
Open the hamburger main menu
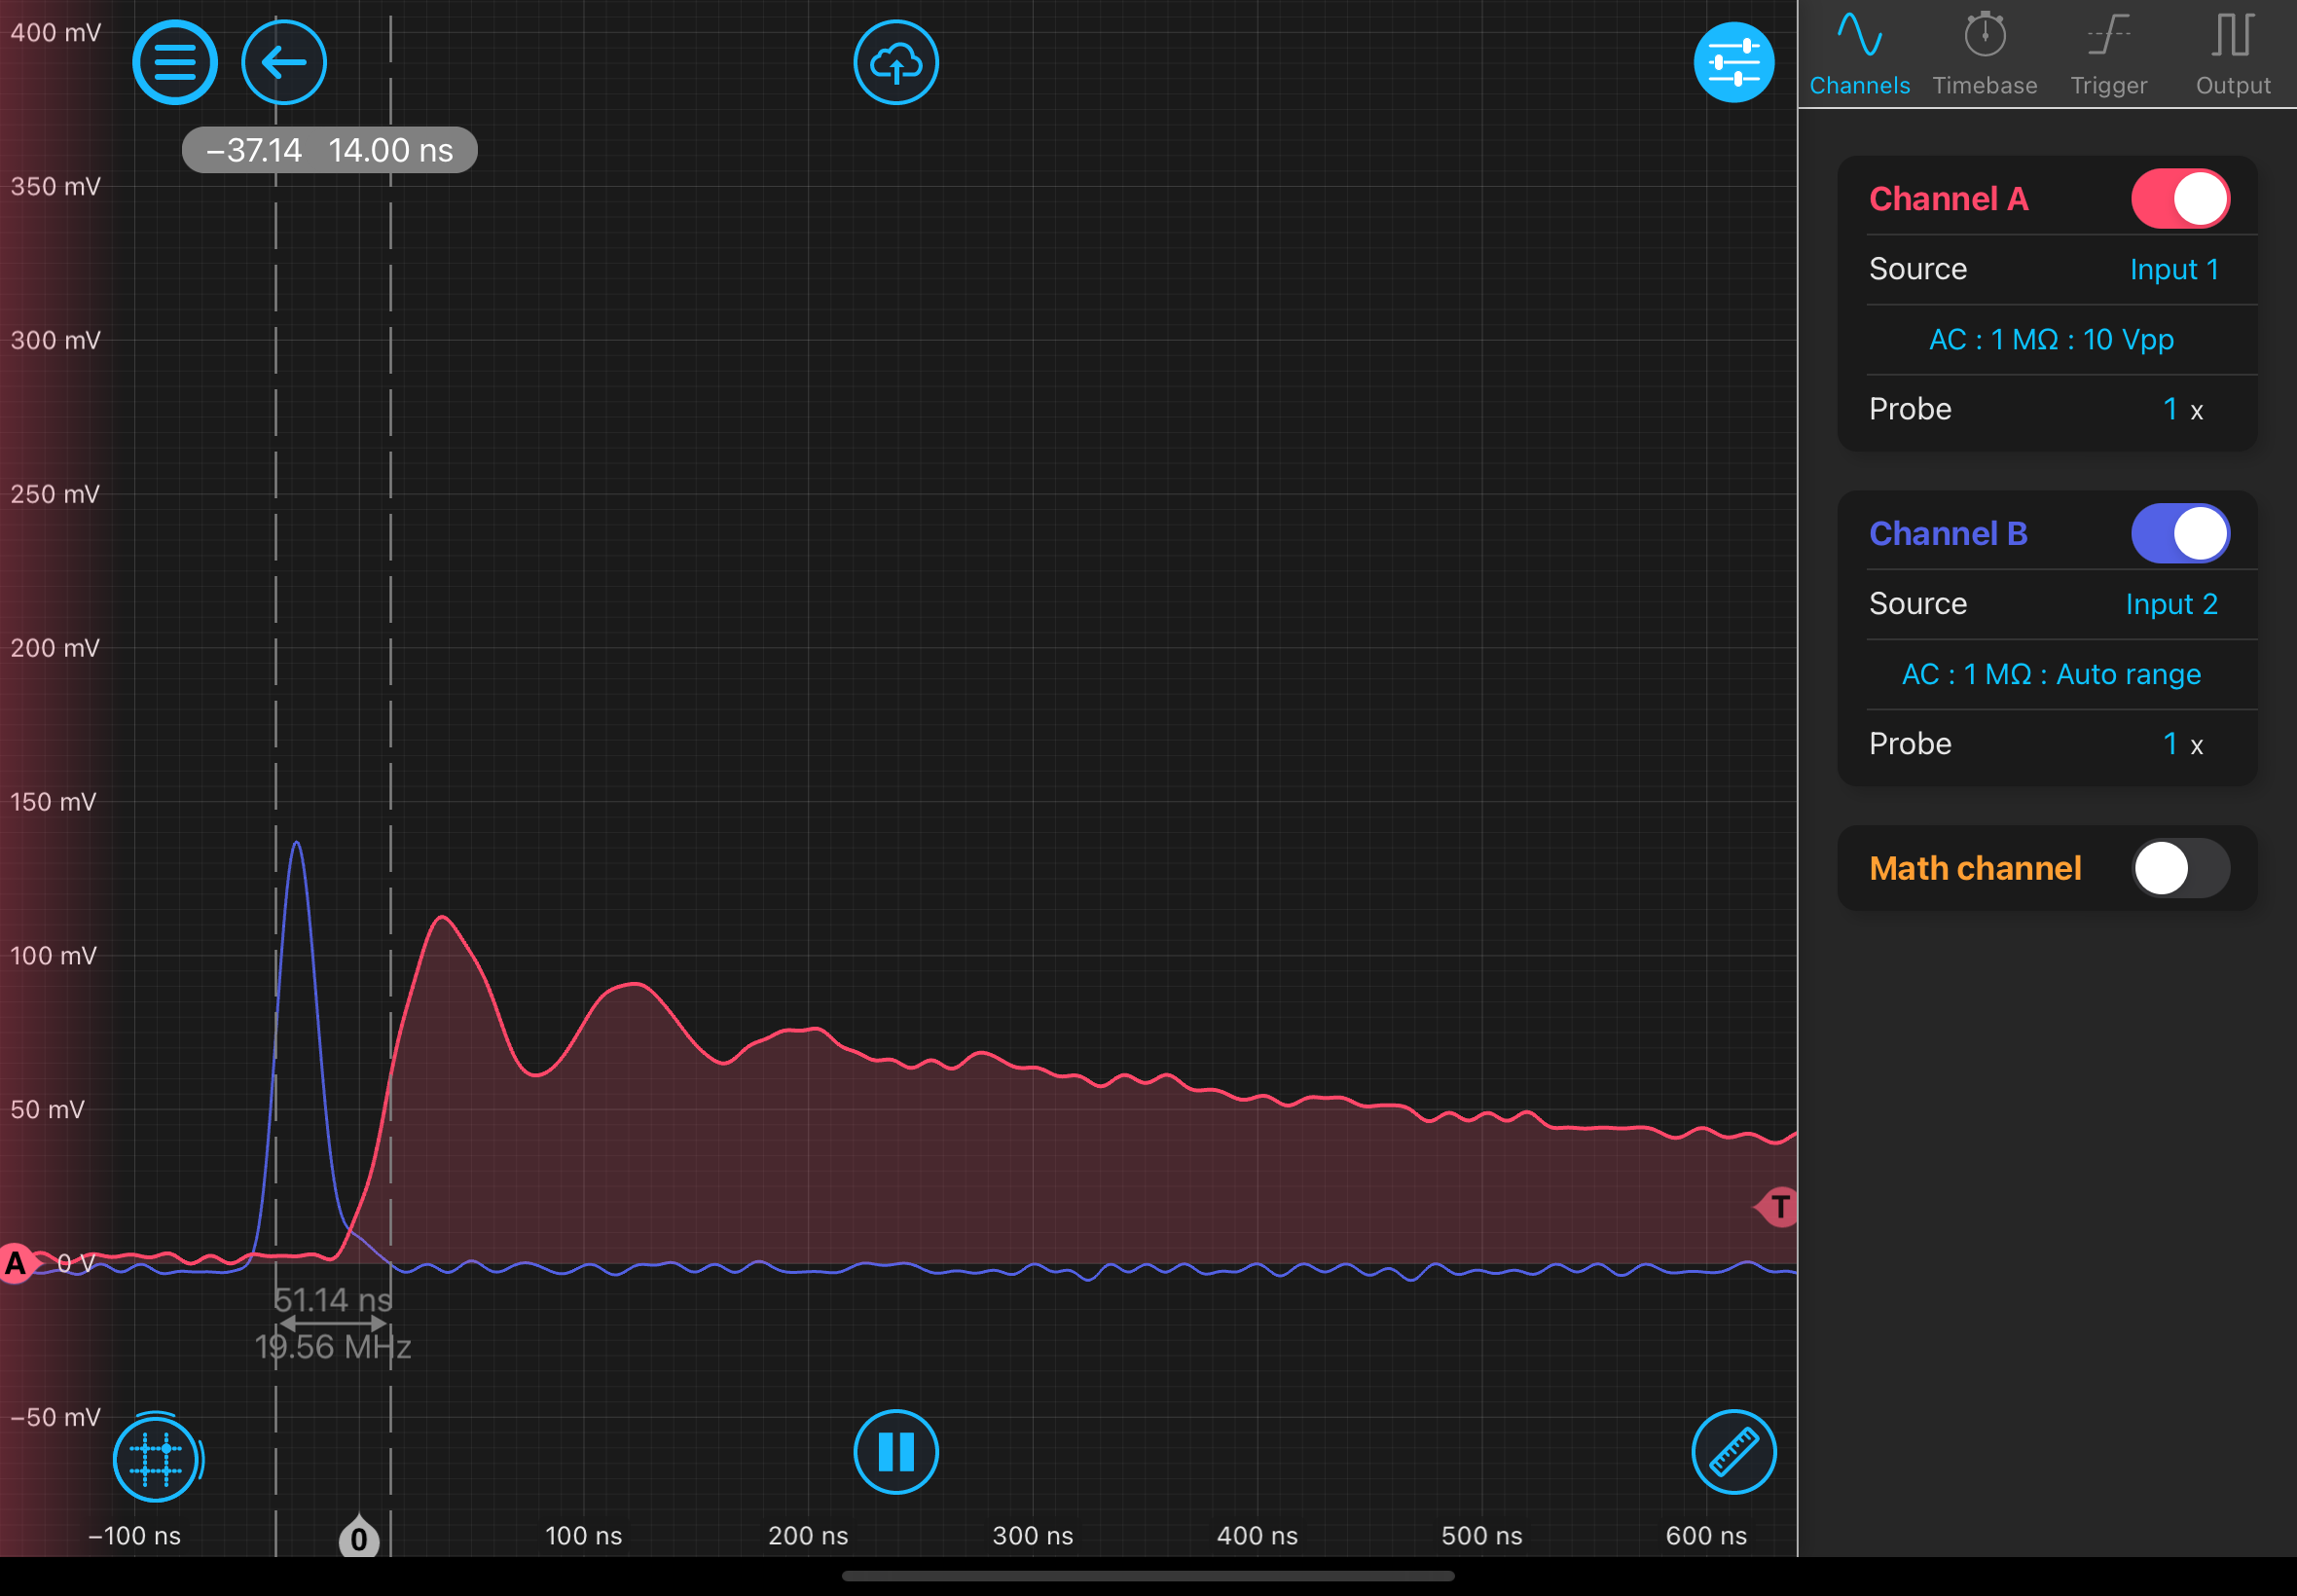[x=175, y=62]
